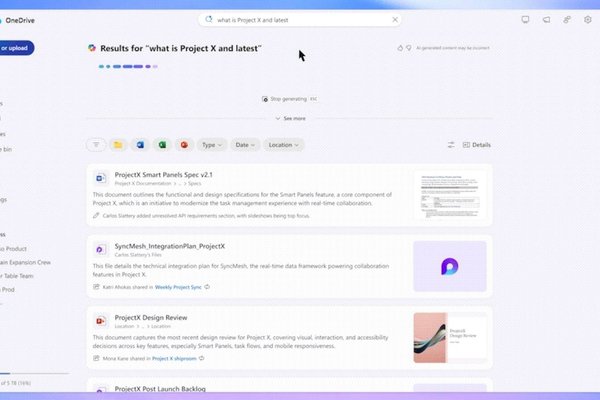Open the settings gear icon

point(588,20)
